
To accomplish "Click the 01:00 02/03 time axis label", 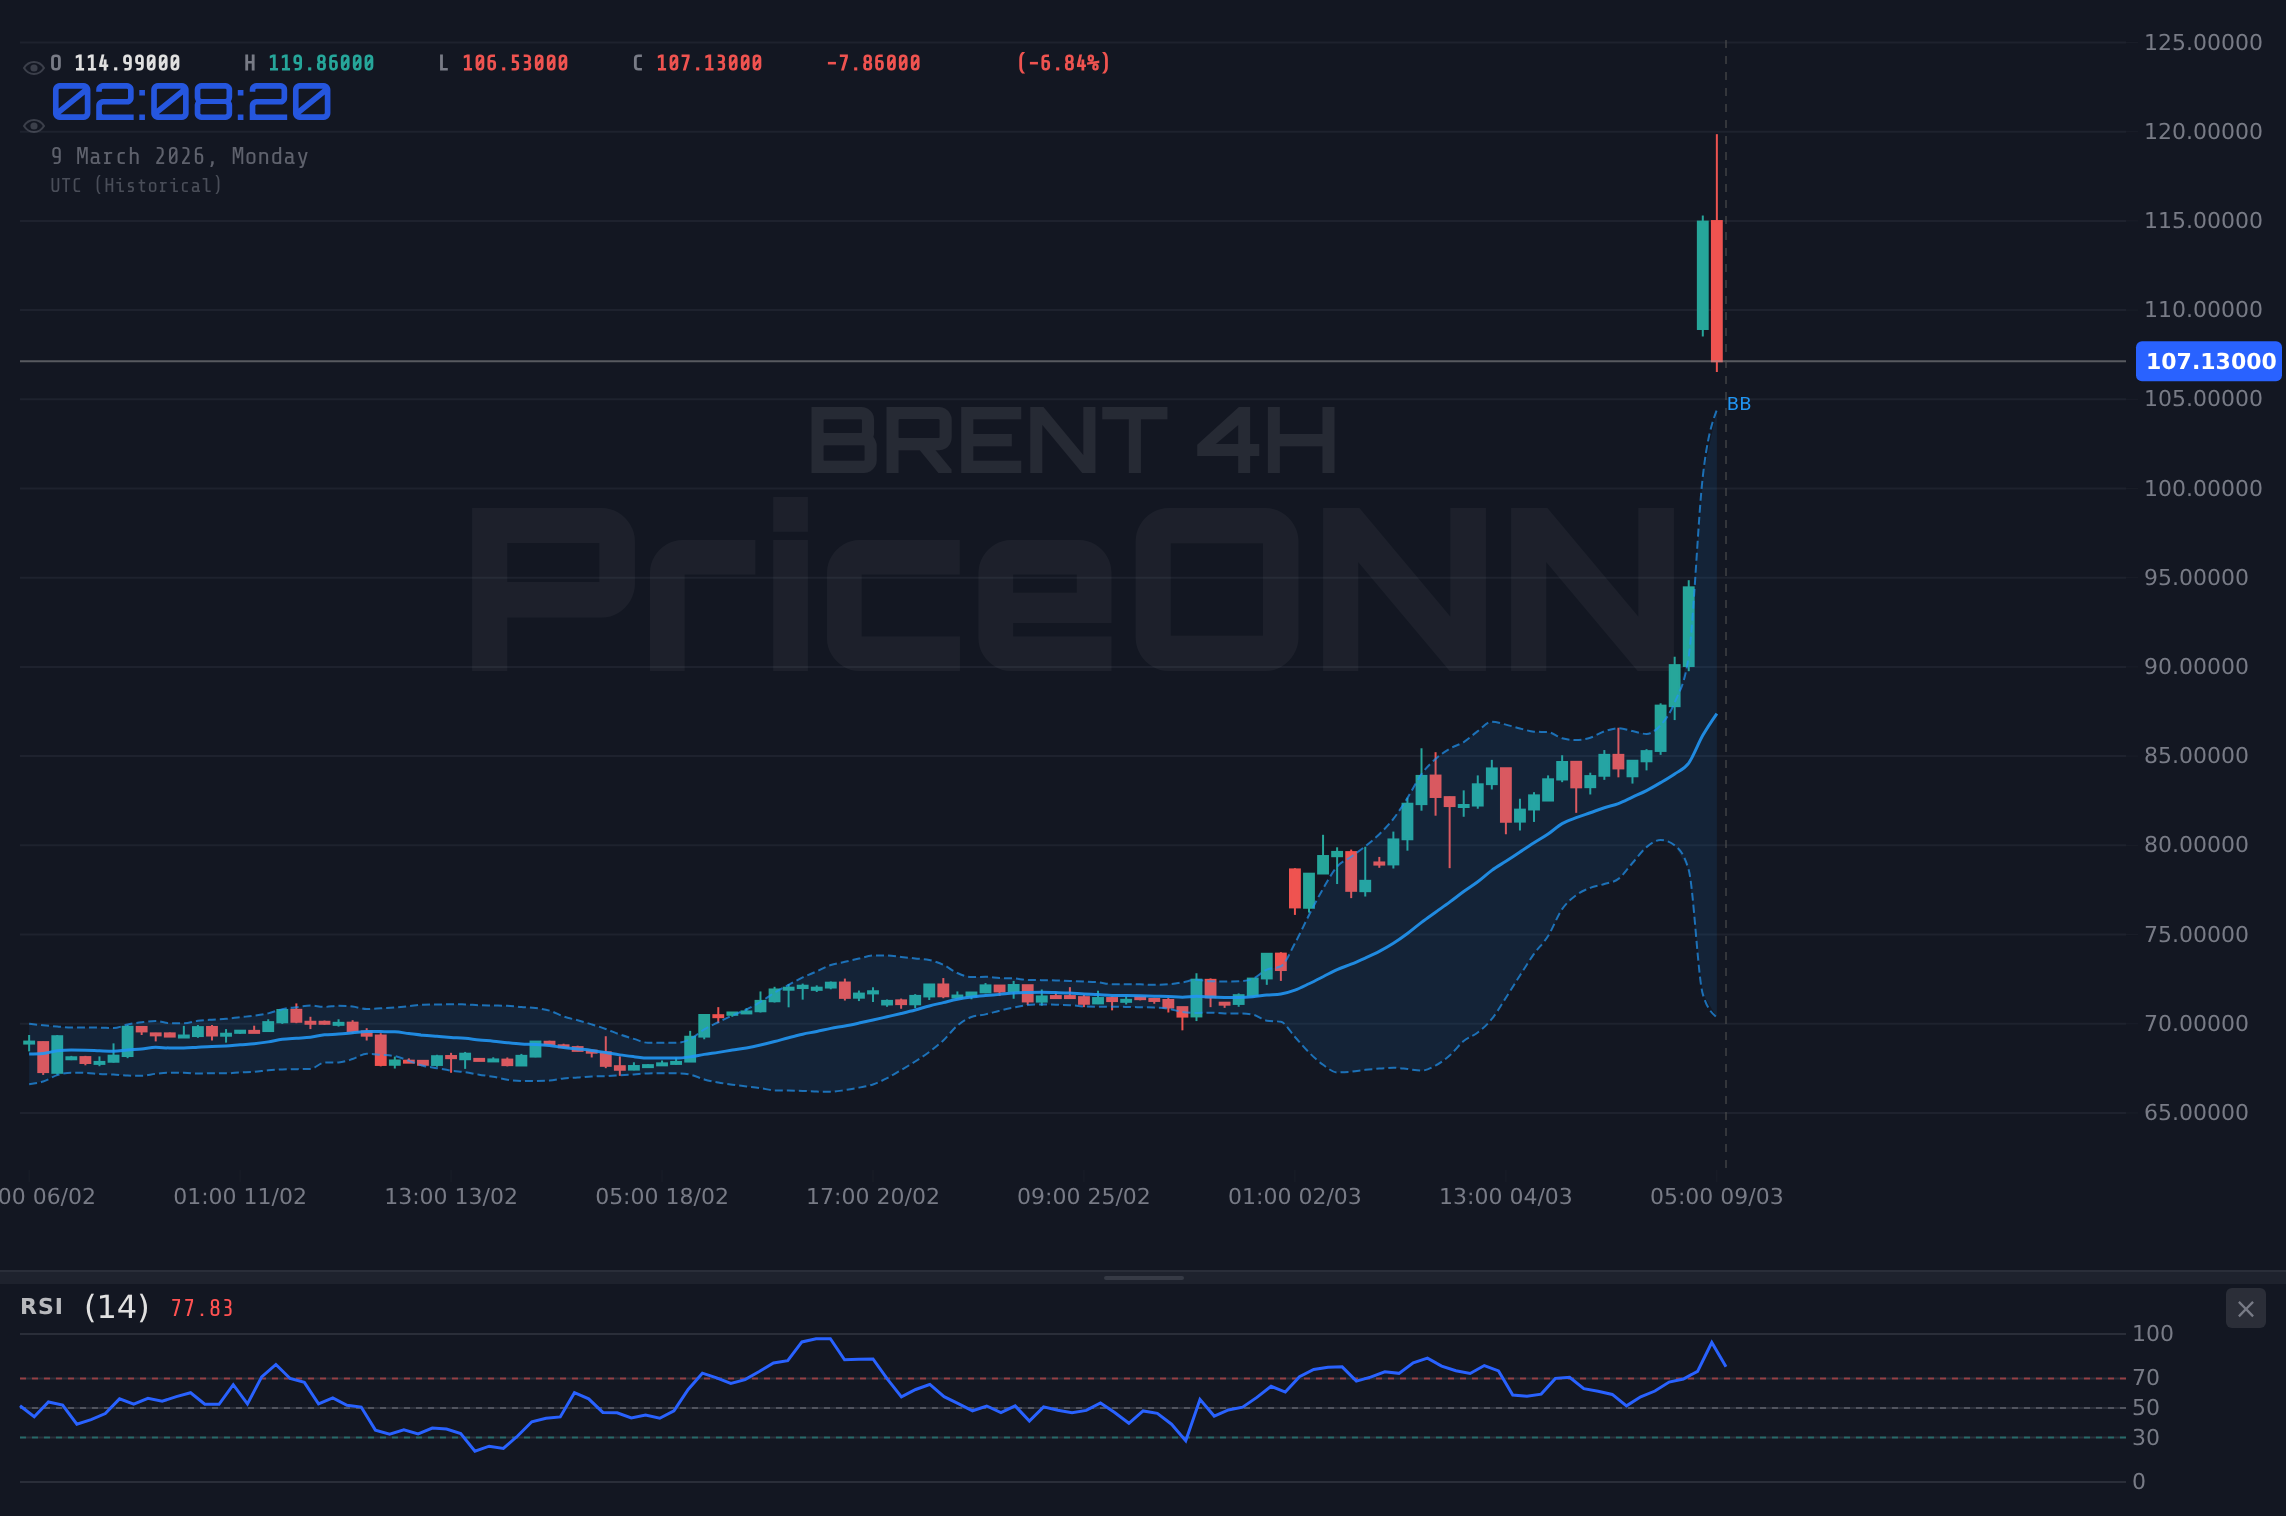I will (x=1294, y=1197).
